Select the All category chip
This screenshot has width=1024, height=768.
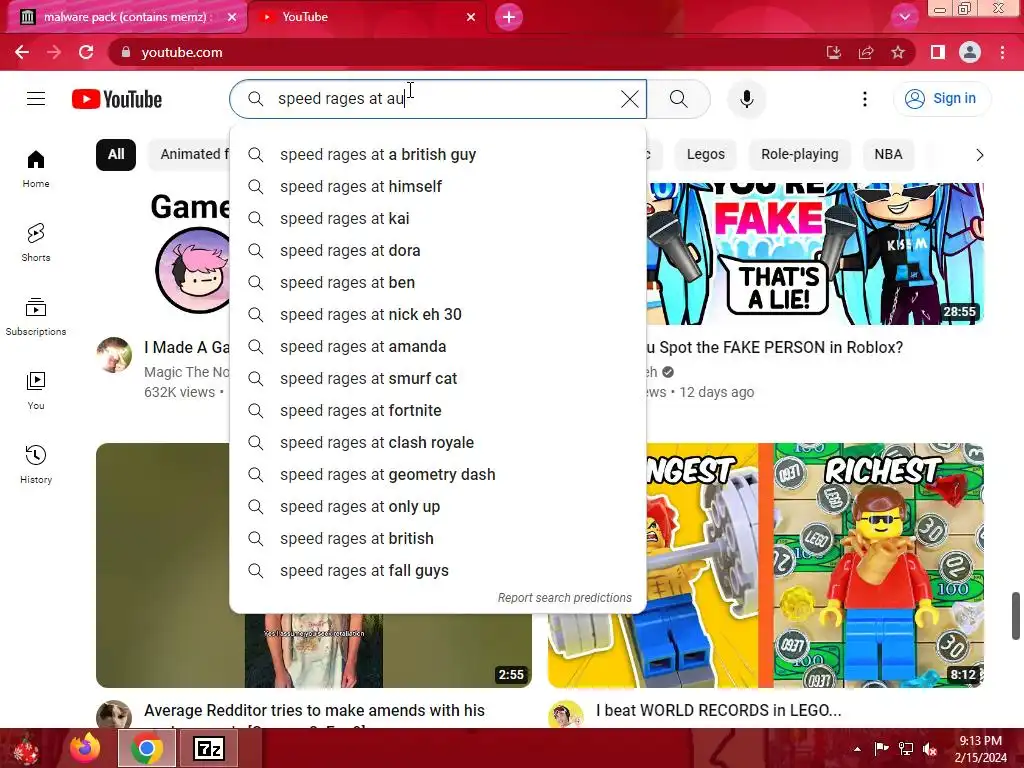(x=116, y=155)
